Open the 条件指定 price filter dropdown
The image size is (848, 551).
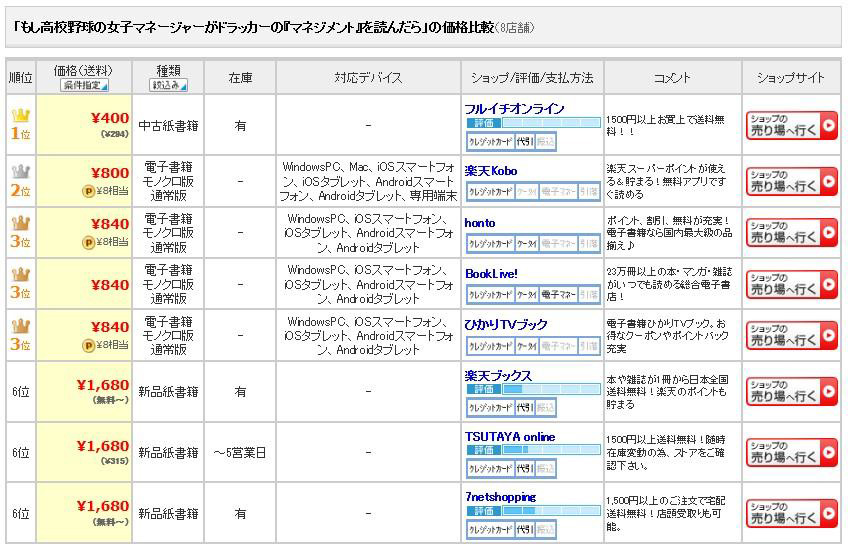84,85
